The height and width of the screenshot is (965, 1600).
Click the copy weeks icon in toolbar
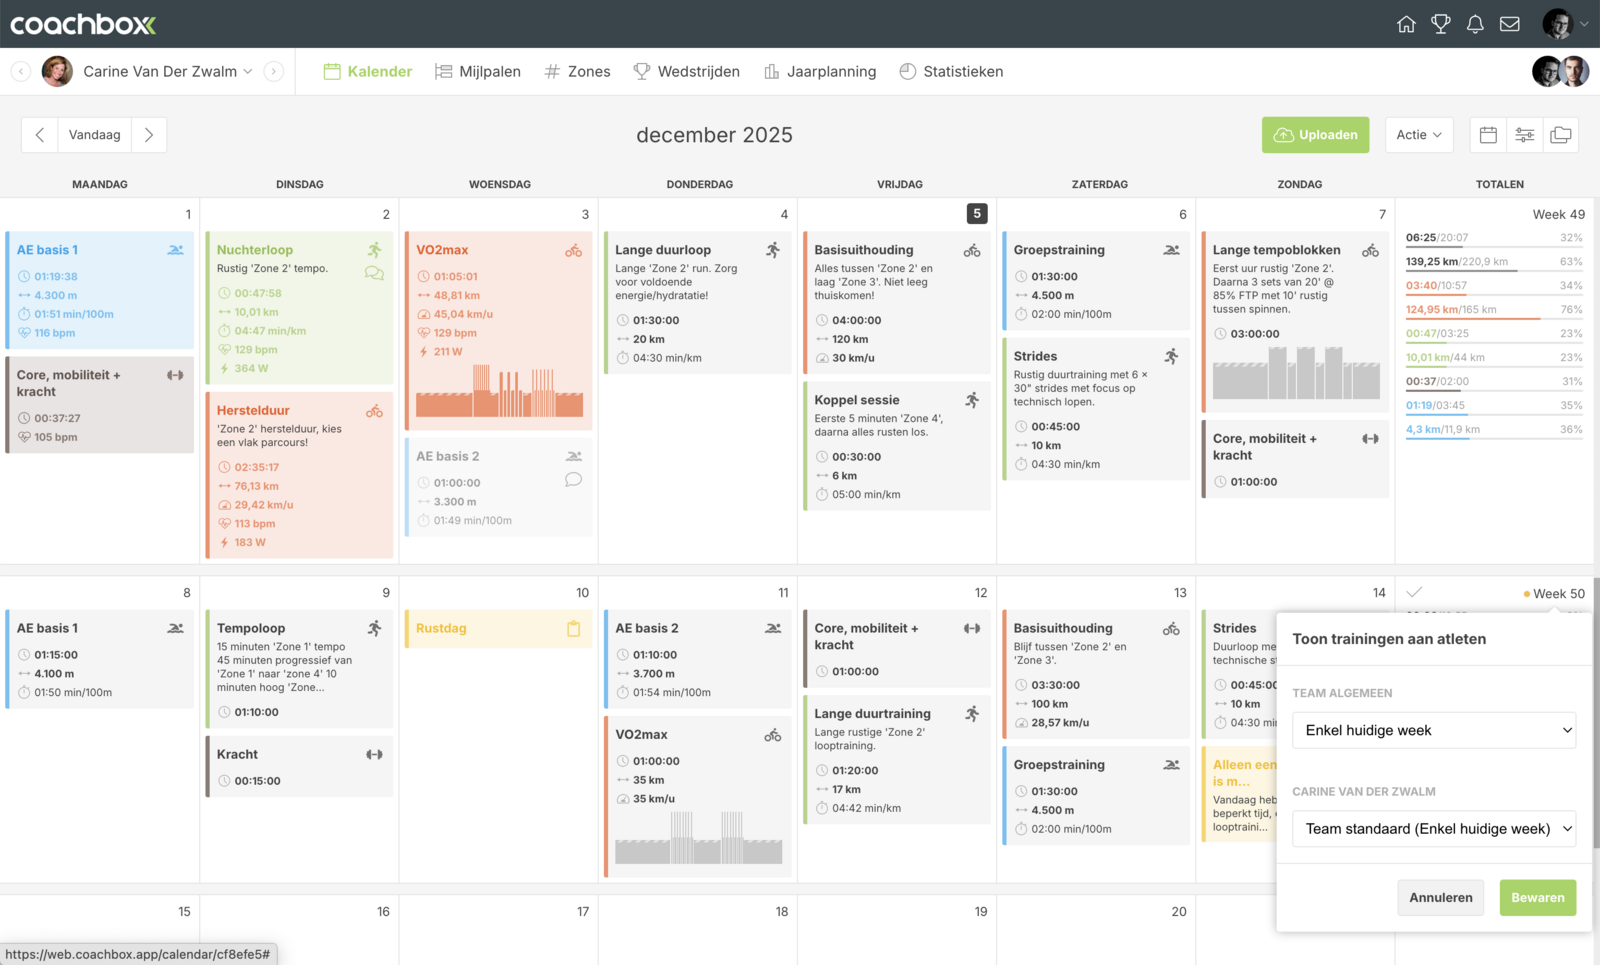(1560, 135)
